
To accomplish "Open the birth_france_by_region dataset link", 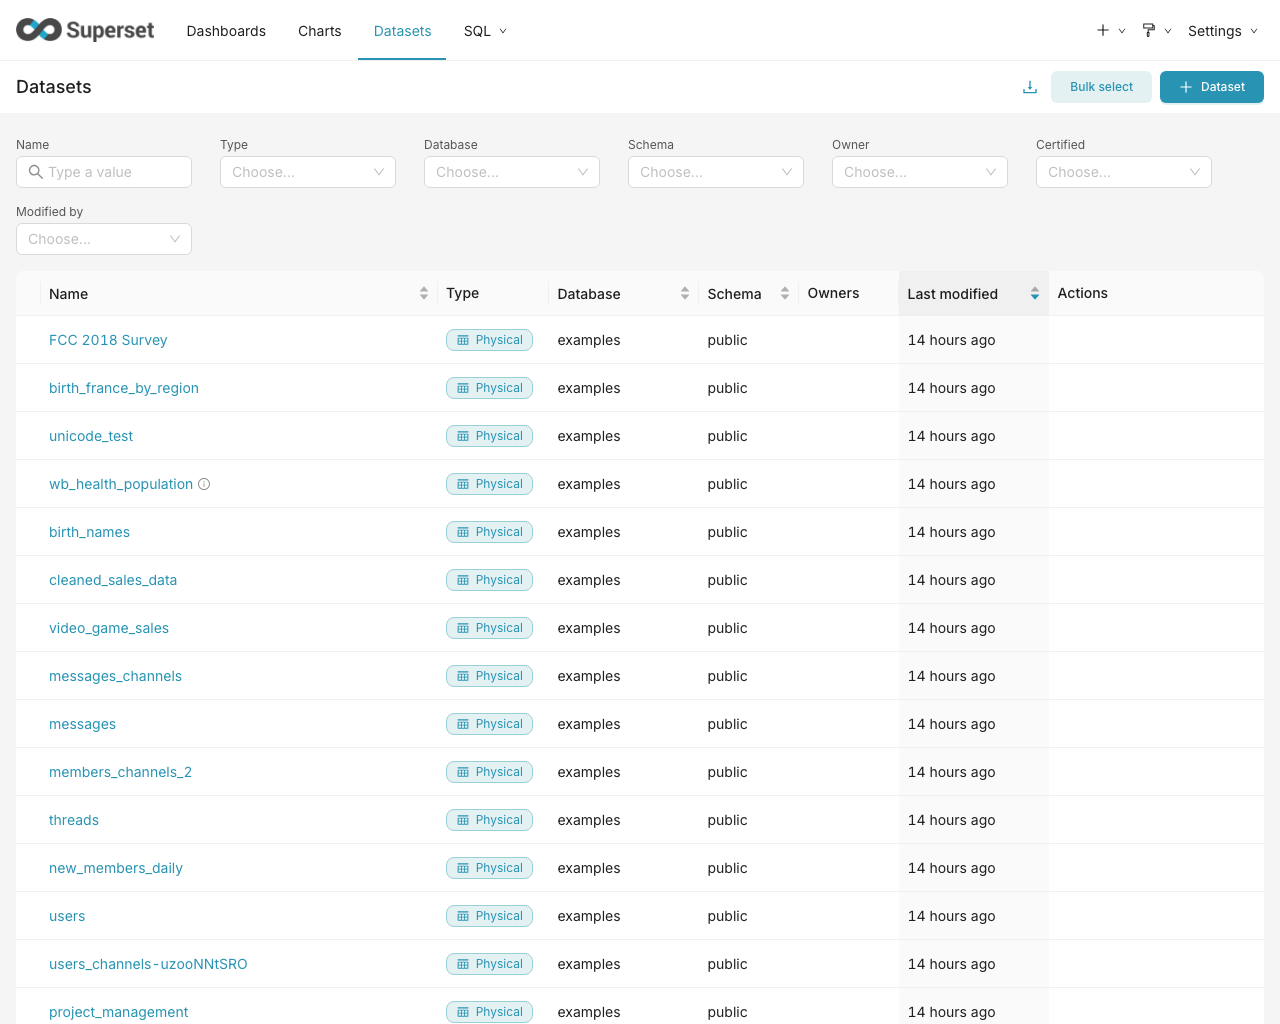I will coord(124,388).
